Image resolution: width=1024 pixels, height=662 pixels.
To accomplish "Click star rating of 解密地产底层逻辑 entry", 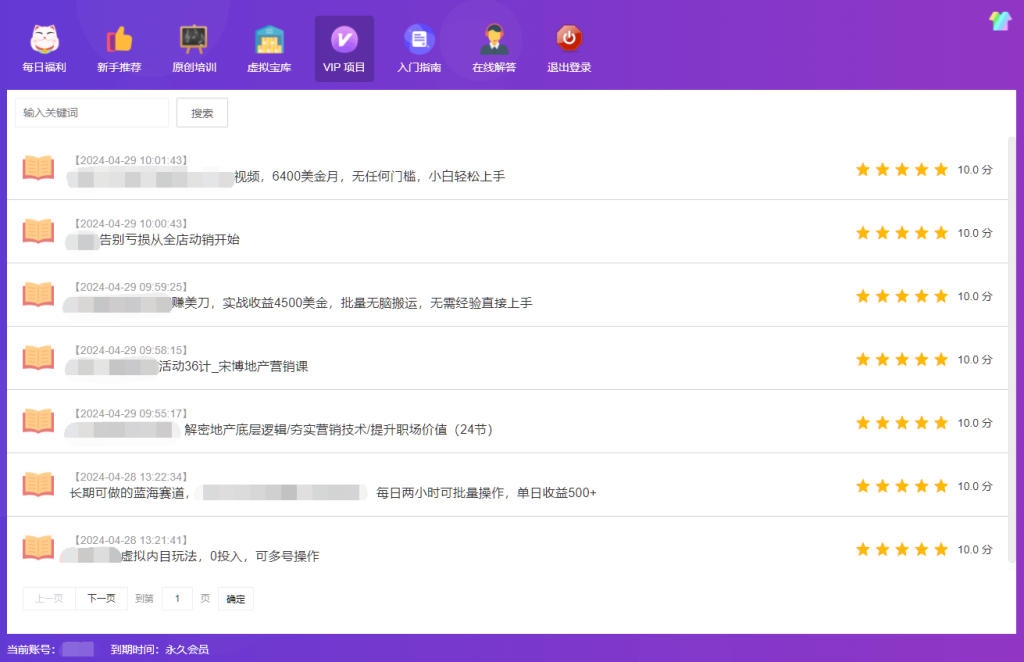I will [x=902, y=423].
